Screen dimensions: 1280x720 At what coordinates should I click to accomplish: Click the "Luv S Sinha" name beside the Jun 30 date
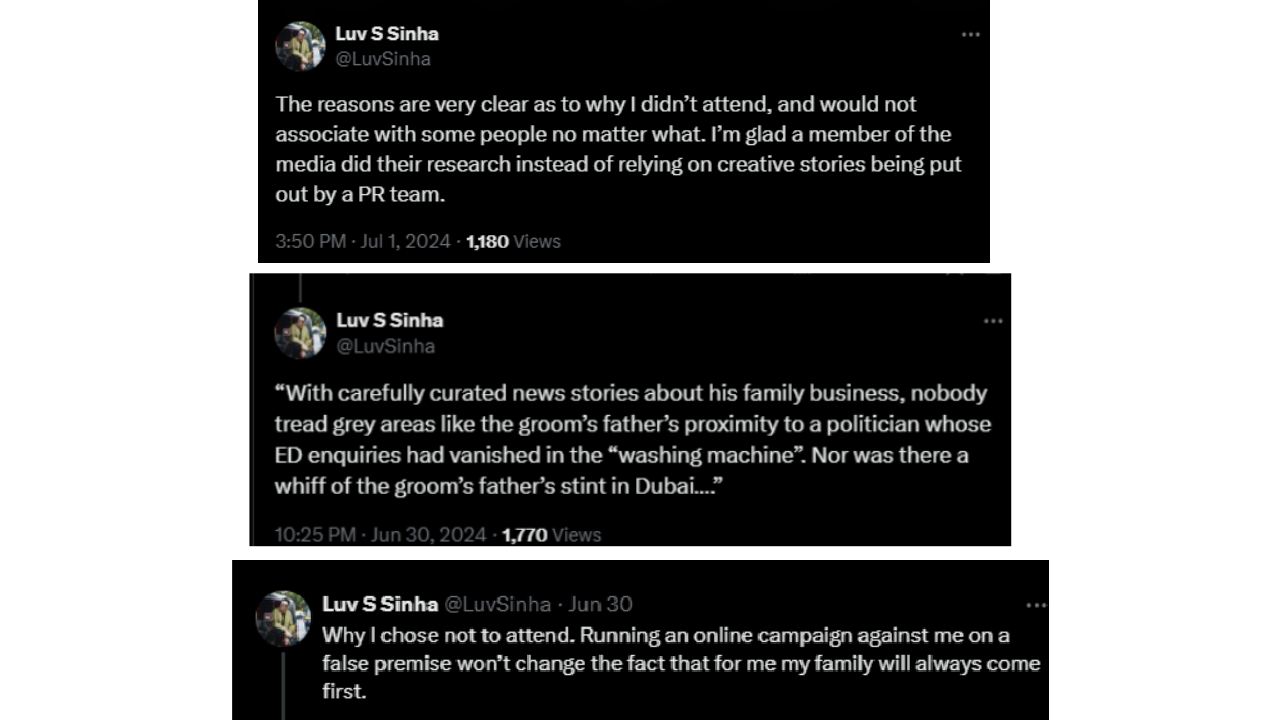tap(379, 604)
